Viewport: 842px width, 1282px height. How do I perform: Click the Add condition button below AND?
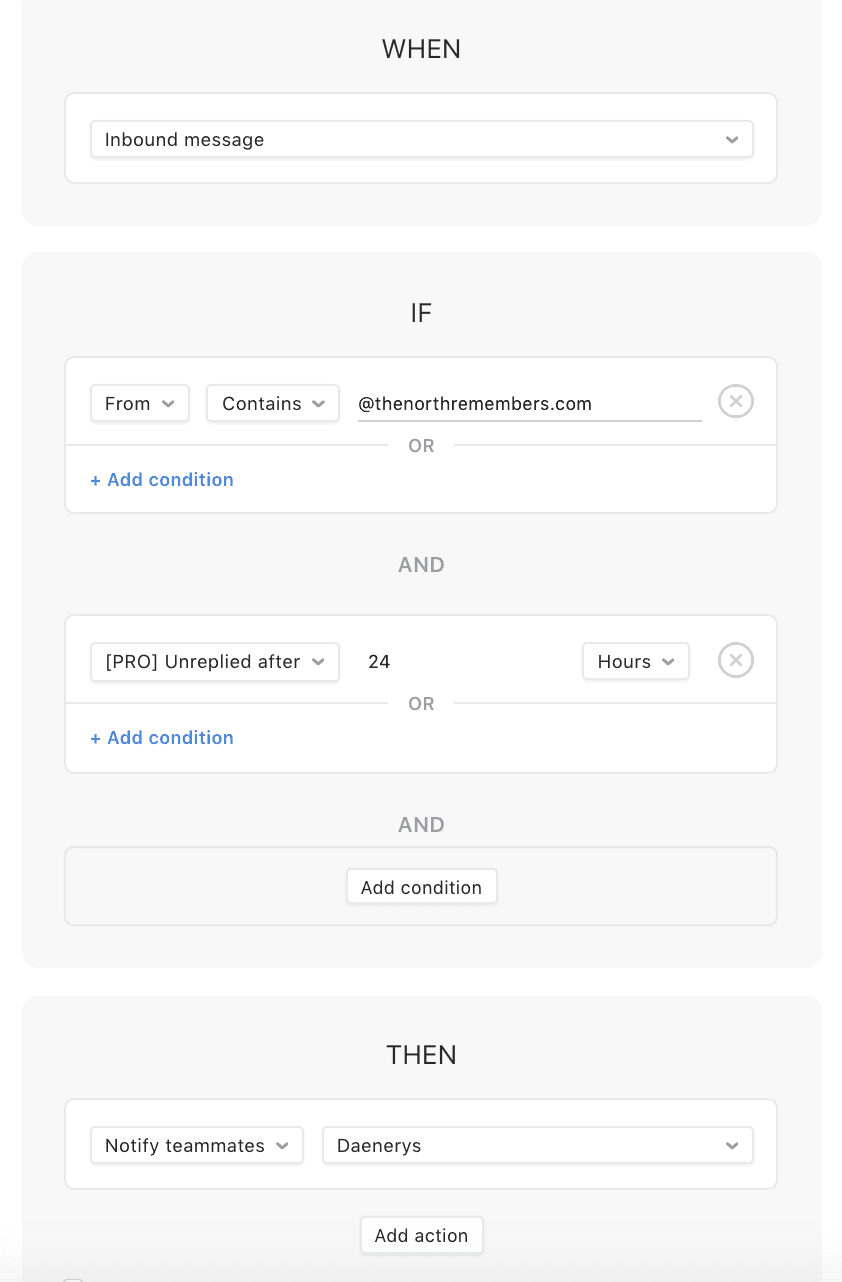click(x=422, y=887)
